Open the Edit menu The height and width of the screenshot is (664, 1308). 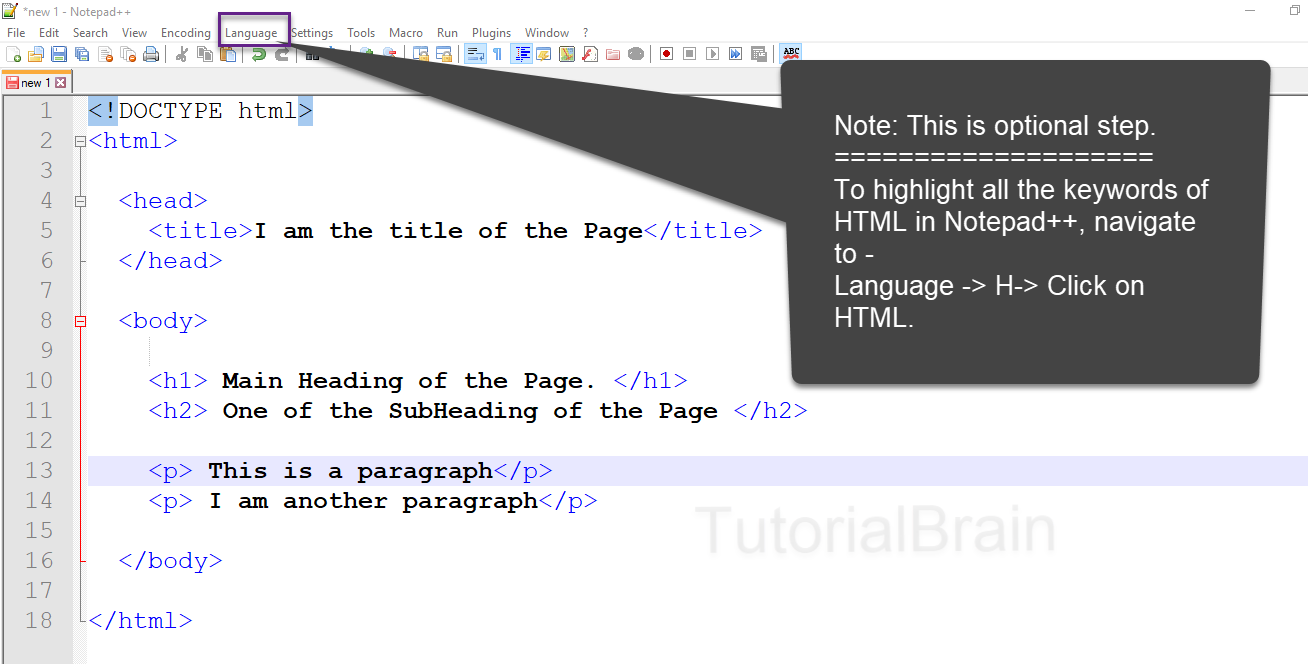point(49,33)
